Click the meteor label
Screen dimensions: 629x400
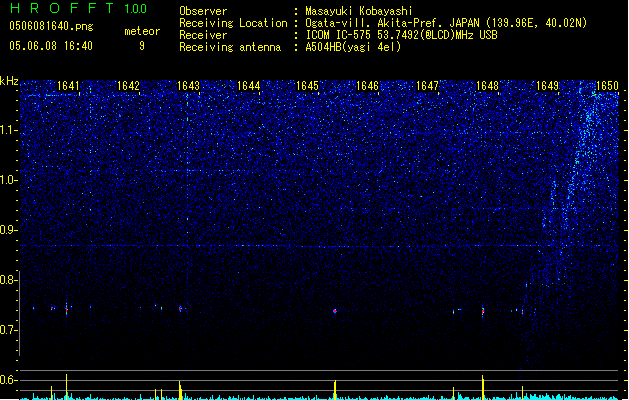tap(142, 31)
